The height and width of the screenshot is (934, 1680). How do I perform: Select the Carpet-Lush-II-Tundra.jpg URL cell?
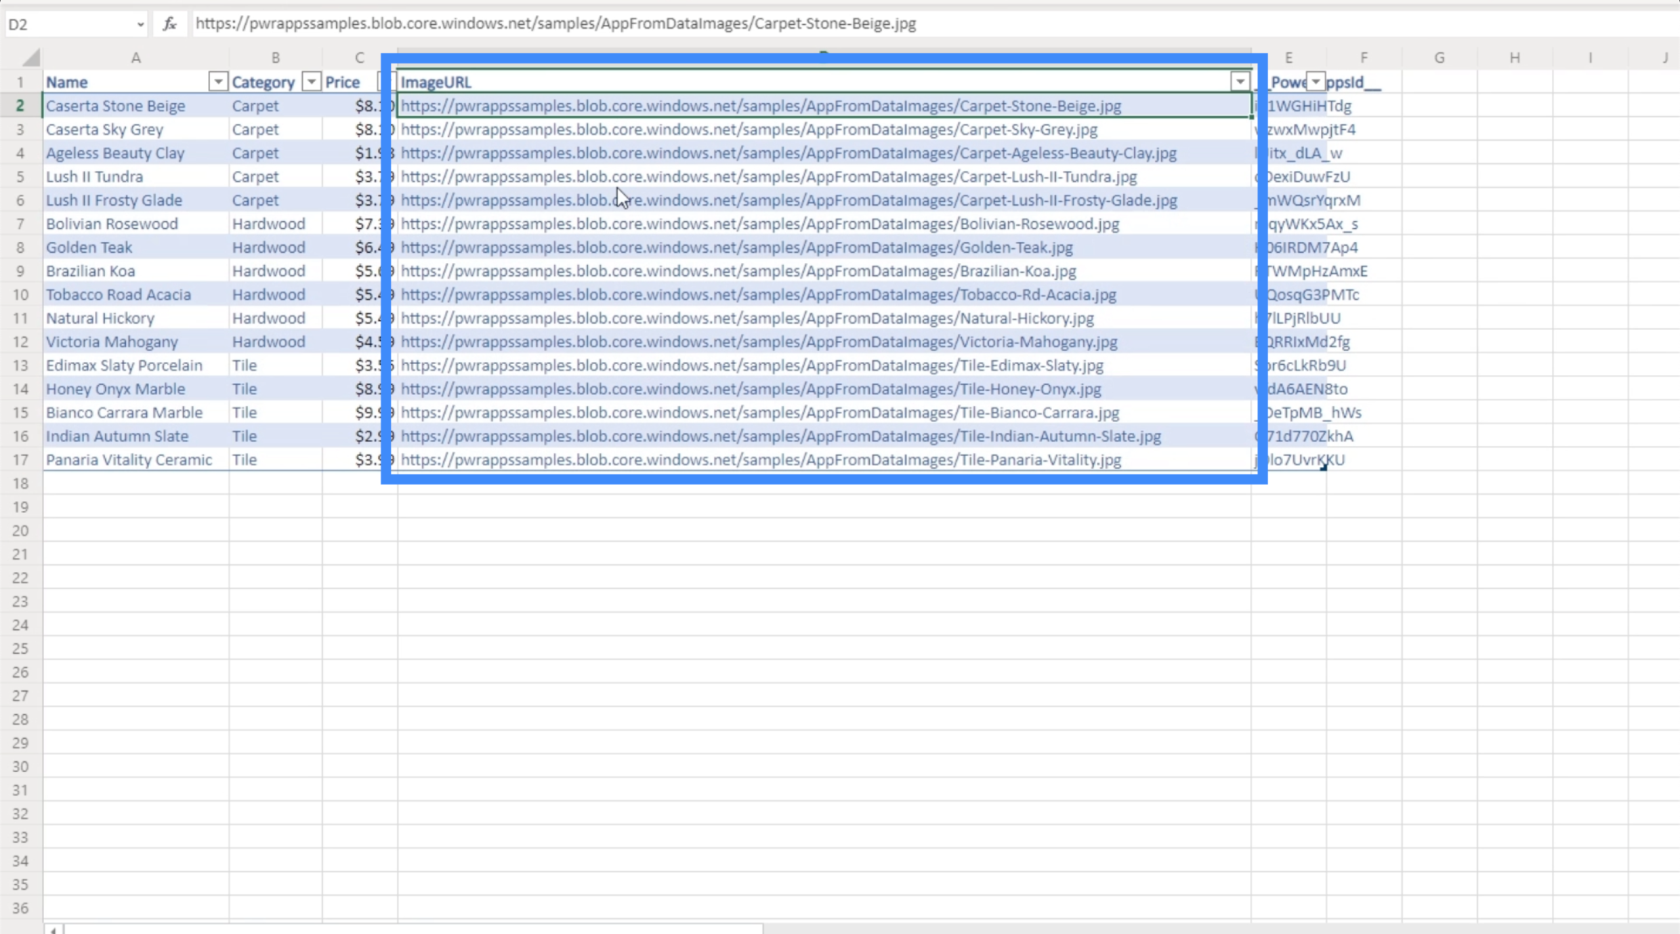pyautogui.click(x=824, y=177)
